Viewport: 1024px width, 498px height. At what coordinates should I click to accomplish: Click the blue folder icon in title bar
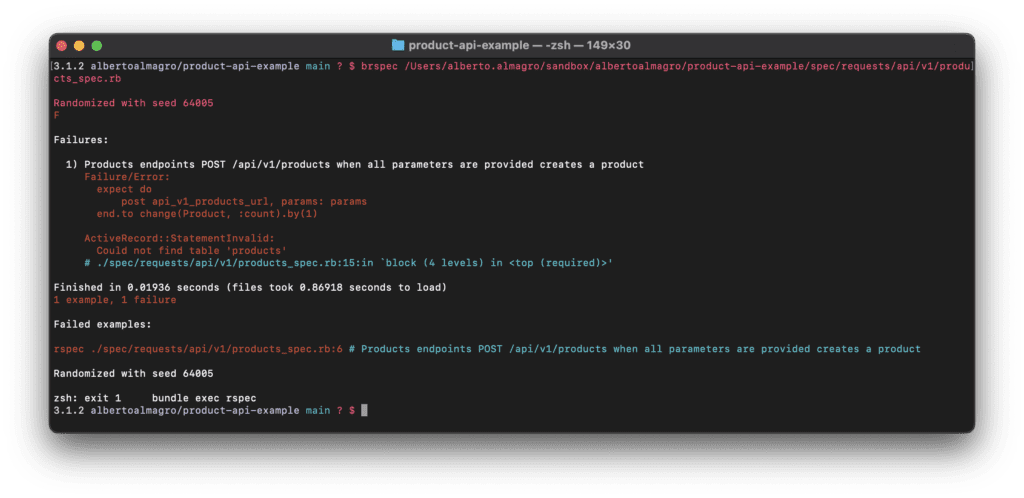point(398,45)
